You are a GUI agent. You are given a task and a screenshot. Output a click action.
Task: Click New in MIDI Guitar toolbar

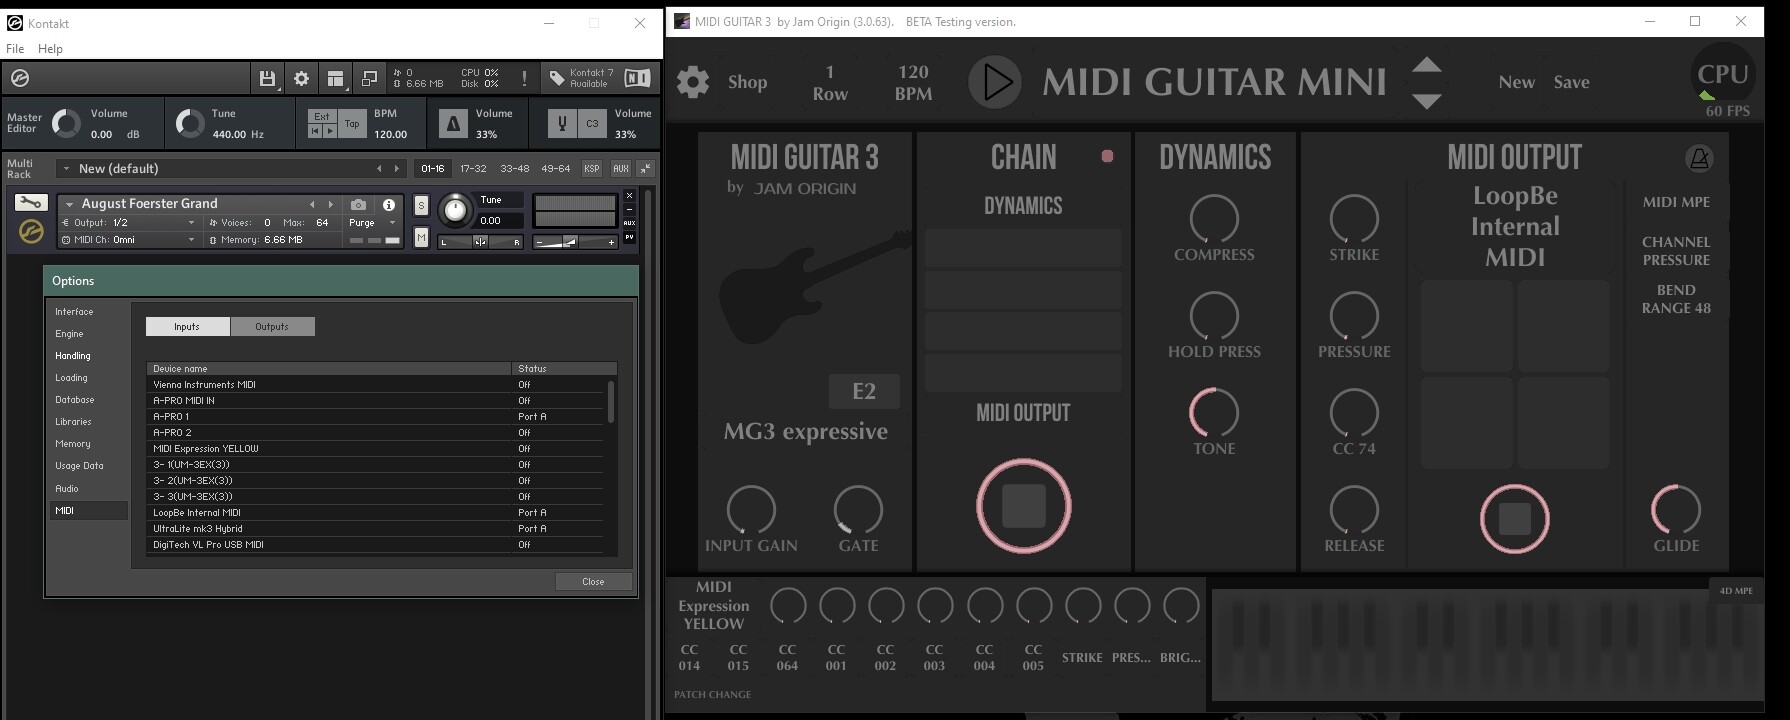coord(1516,82)
